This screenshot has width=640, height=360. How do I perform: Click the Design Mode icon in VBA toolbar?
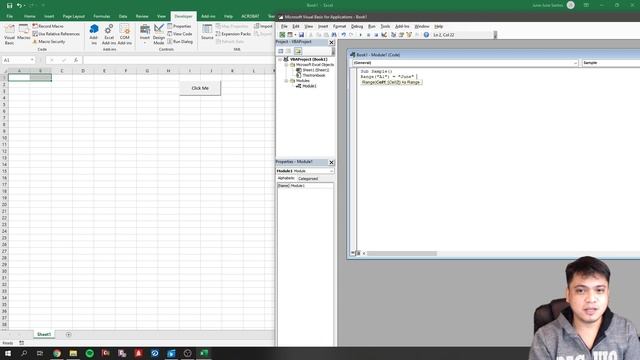point(384,35)
